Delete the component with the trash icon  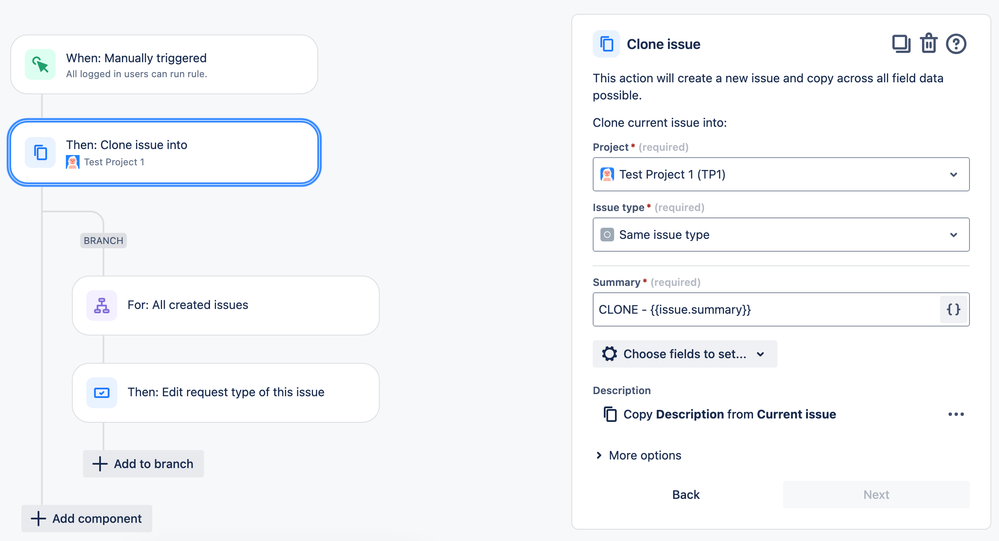[928, 43]
